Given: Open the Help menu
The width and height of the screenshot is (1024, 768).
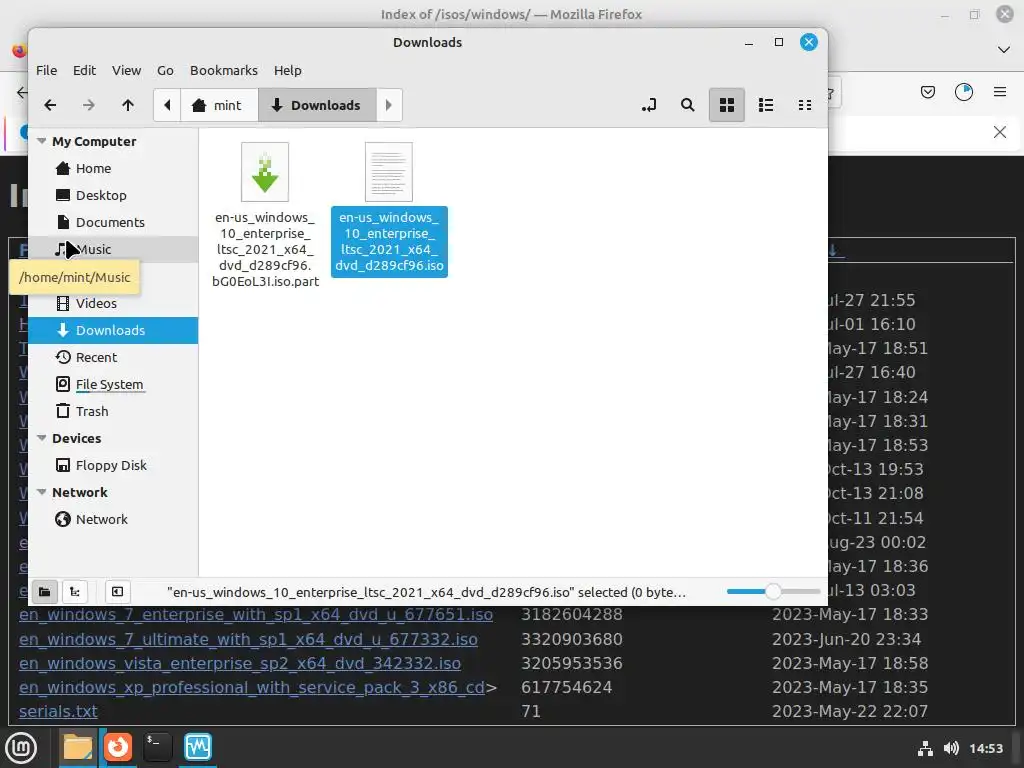Looking at the screenshot, I should coord(287,71).
